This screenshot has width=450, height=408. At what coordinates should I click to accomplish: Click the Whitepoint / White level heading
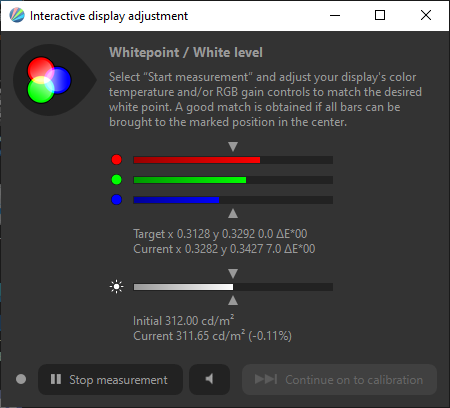click(186, 53)
